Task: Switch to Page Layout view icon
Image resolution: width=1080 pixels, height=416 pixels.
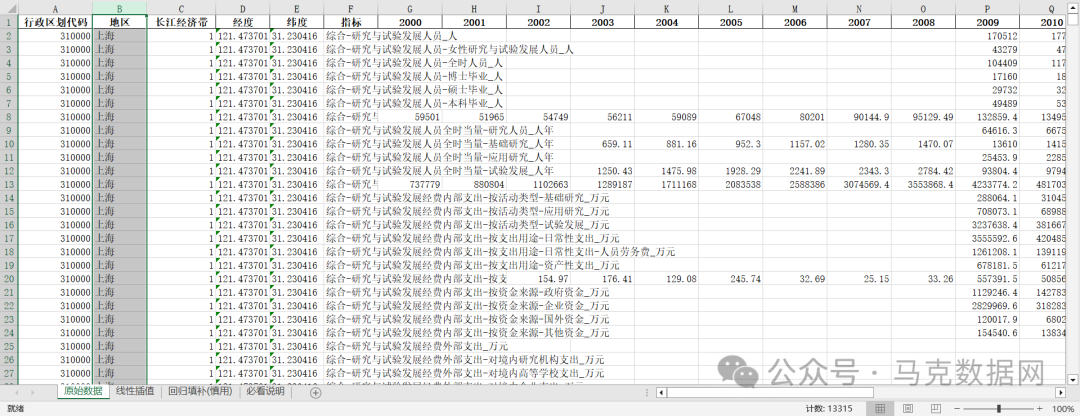Action: 908,408
